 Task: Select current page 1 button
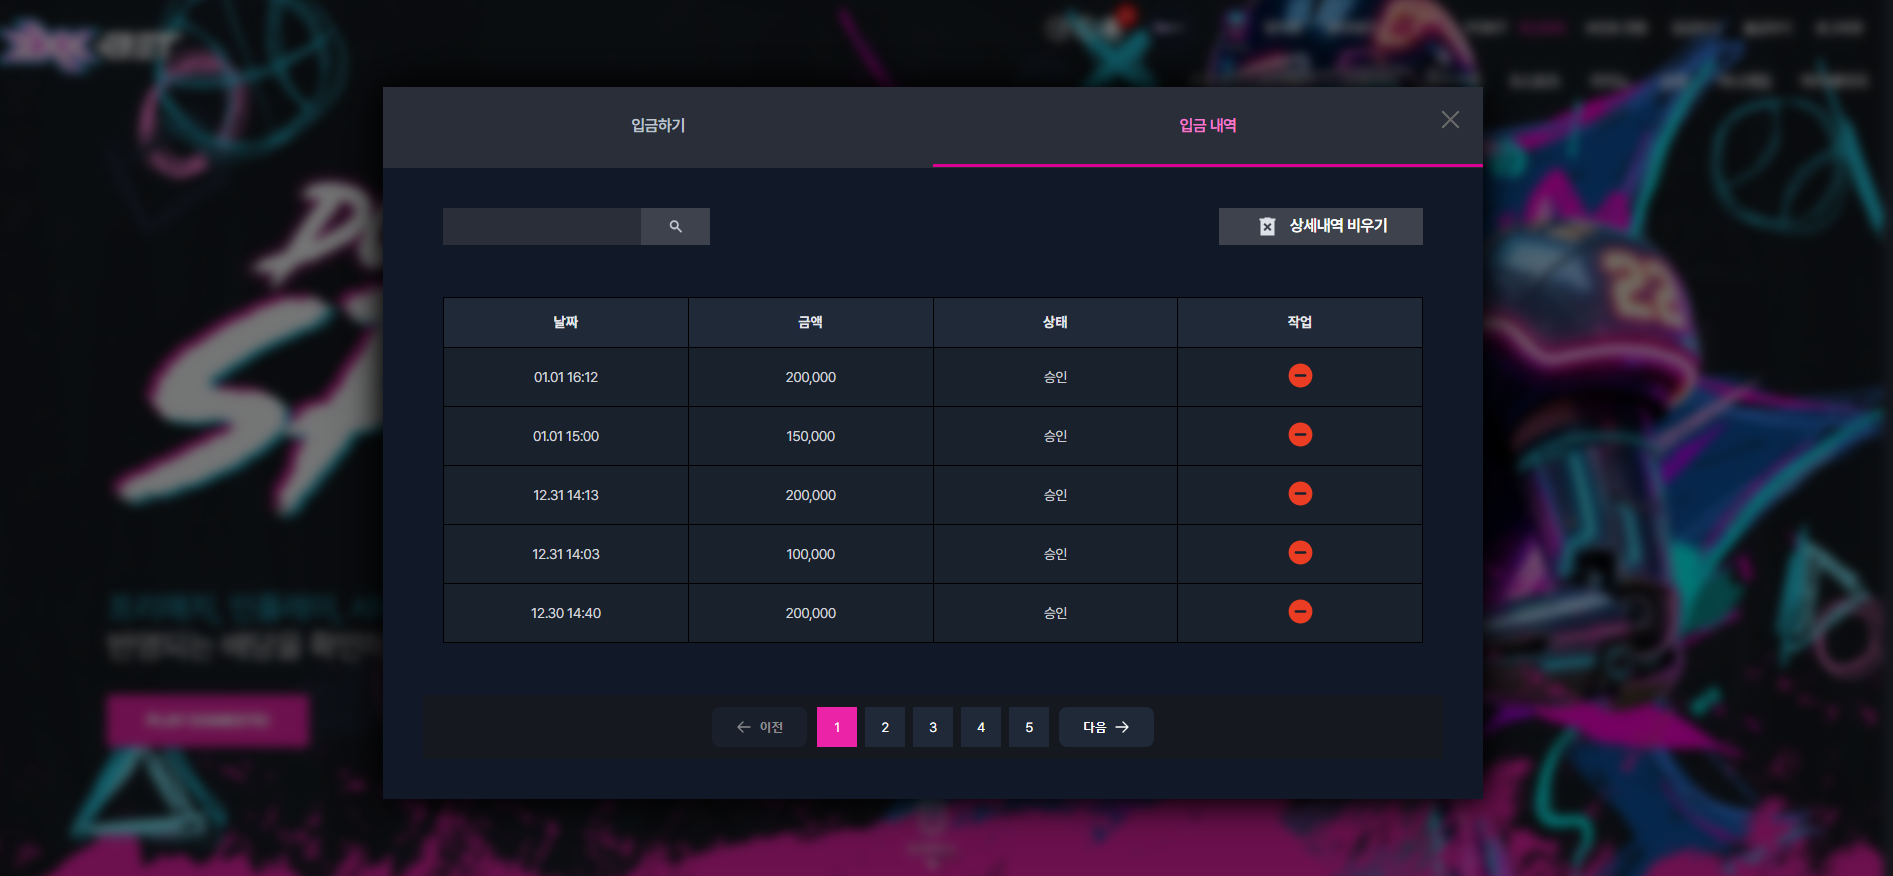coord(837,727)
